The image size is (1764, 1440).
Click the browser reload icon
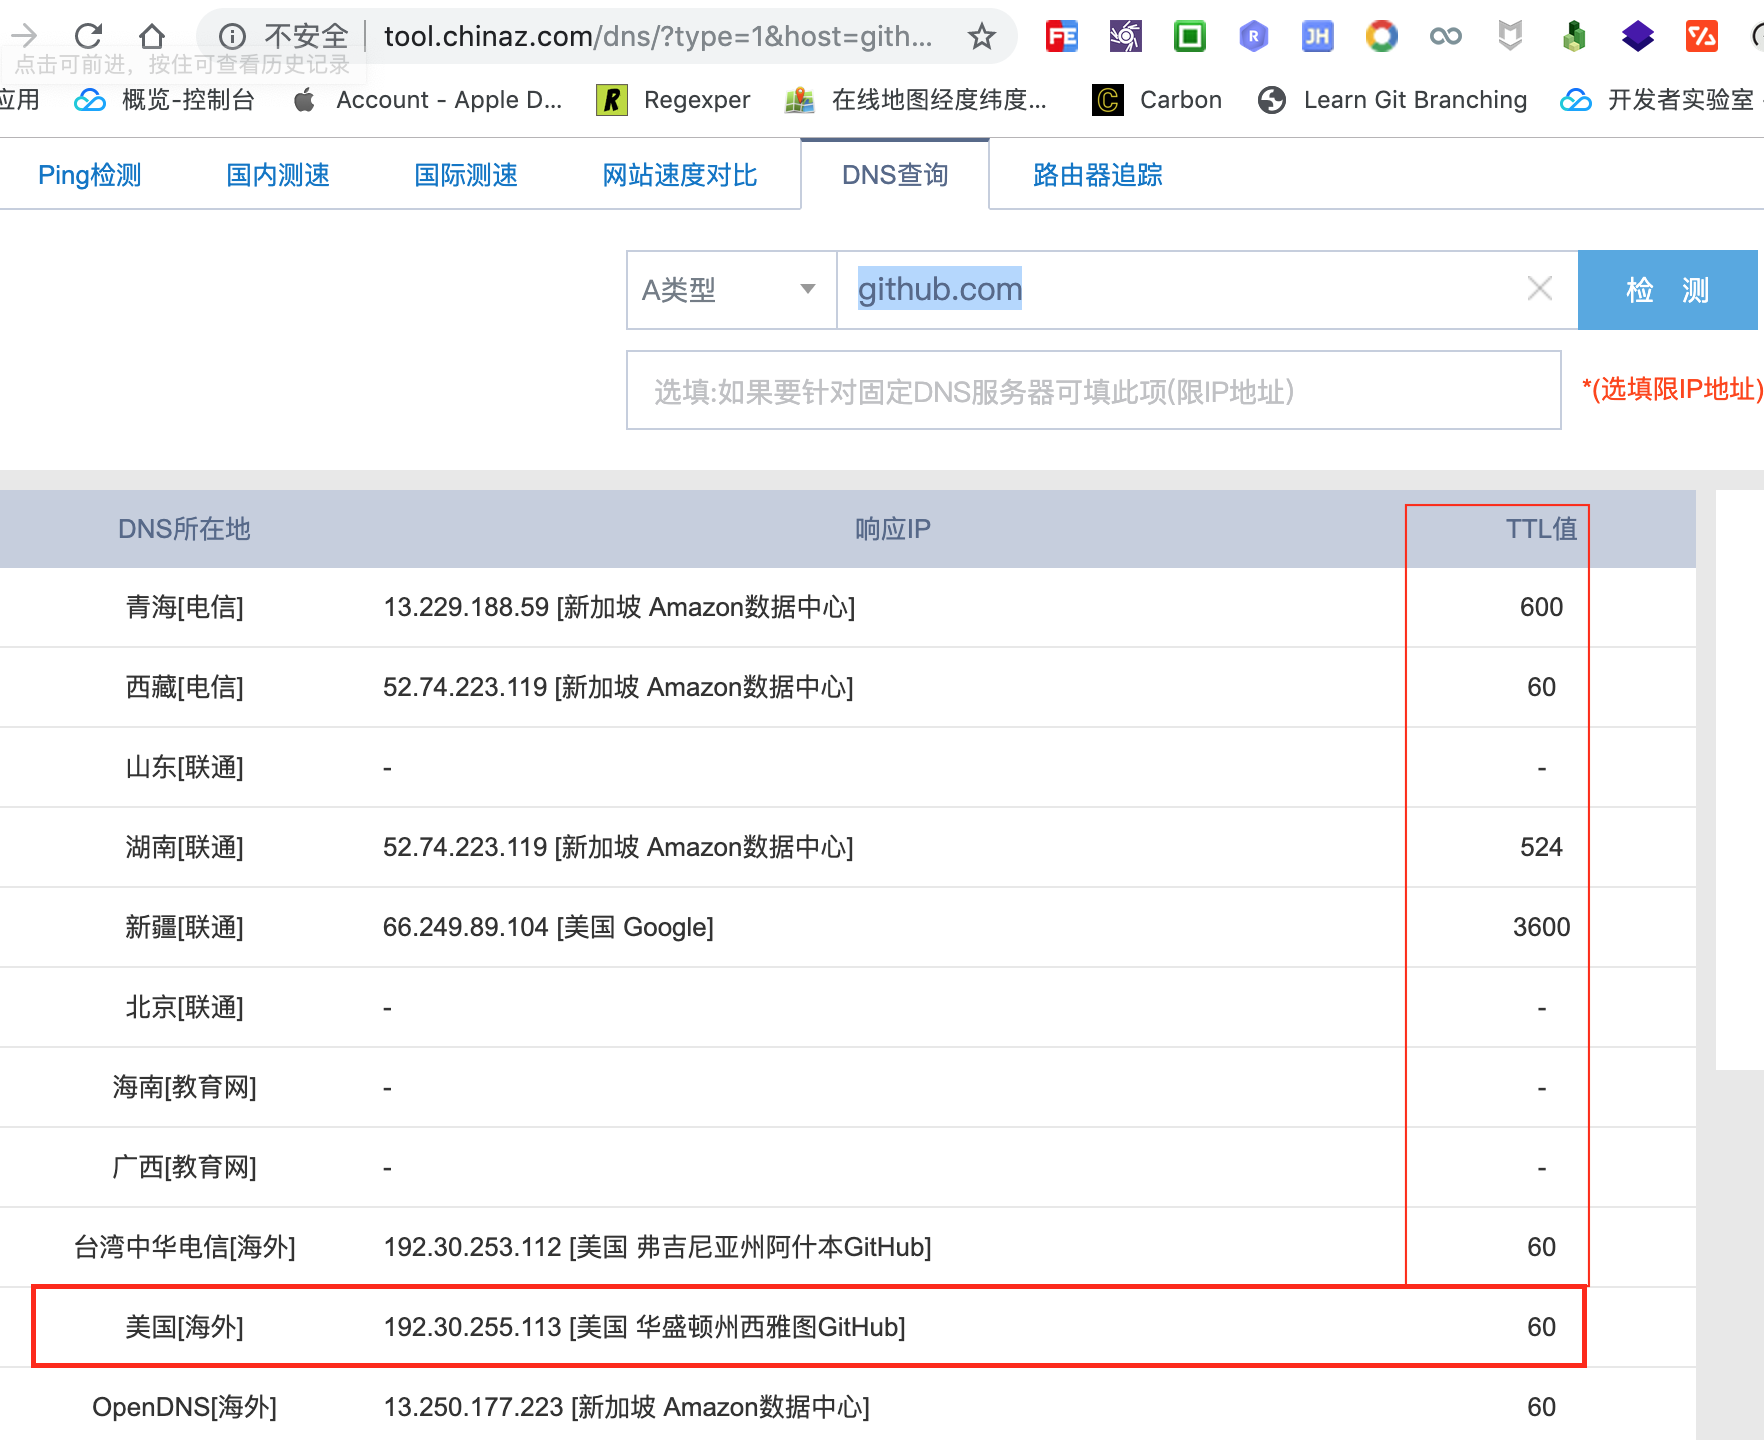click(x=89, y=37)
